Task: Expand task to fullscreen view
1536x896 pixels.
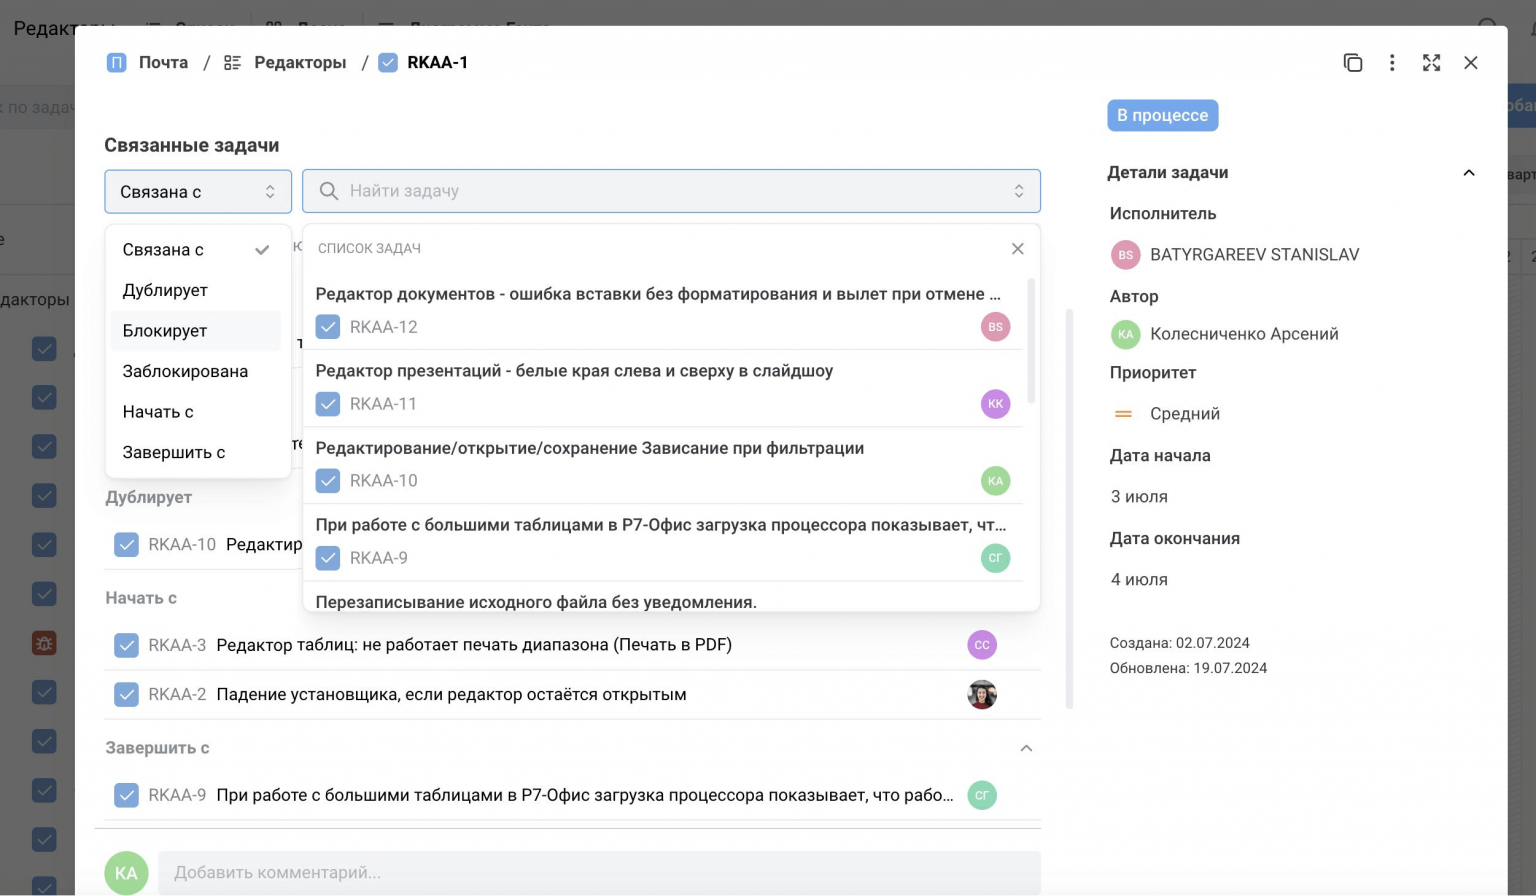Action: 1431,63
